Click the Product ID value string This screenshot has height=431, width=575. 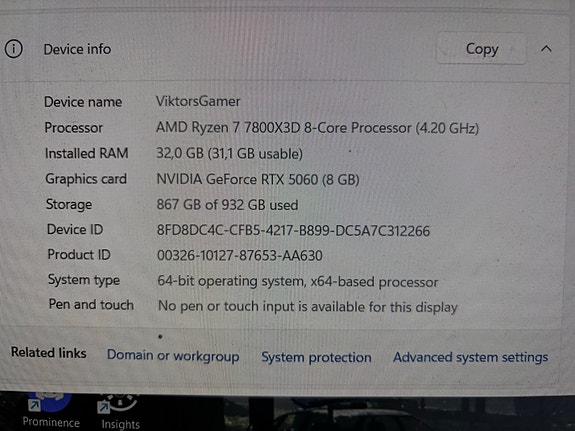(240, 255)
